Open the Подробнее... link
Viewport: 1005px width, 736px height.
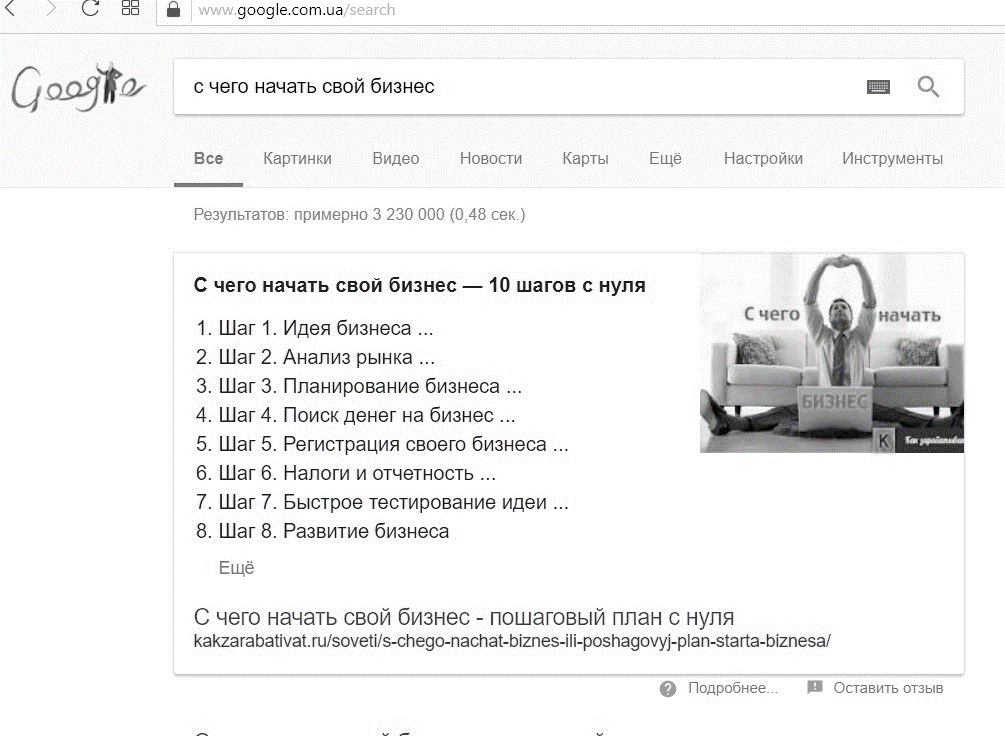click(x=733, y=688)
